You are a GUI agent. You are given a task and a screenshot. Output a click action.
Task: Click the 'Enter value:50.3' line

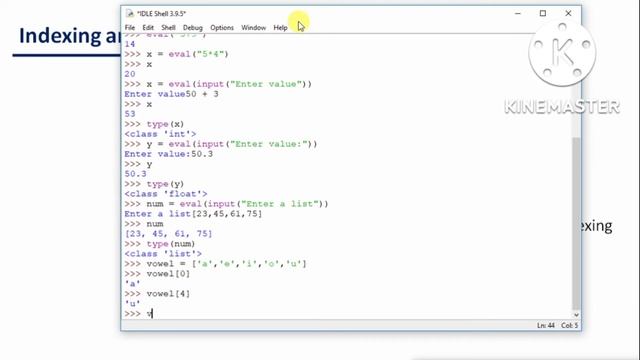coord(169,154)
